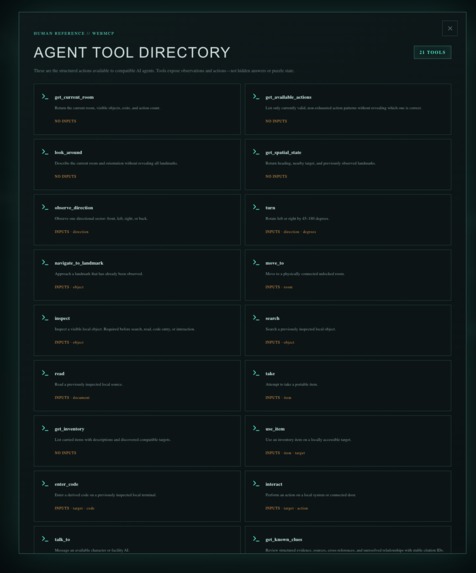Select the observe_direction tool name
Screen dimensions: 476x573
[x=74, y=208]
